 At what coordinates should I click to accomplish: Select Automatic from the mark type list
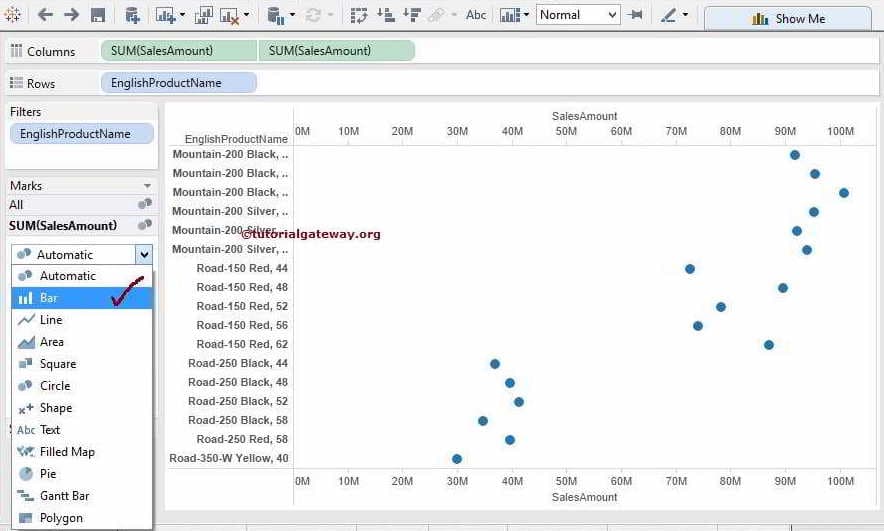click(82, 276)
